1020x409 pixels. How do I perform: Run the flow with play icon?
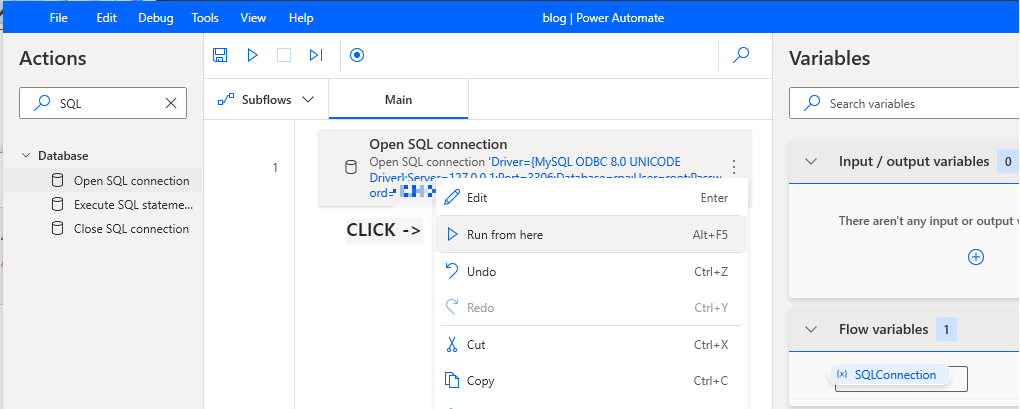(252, 55)
